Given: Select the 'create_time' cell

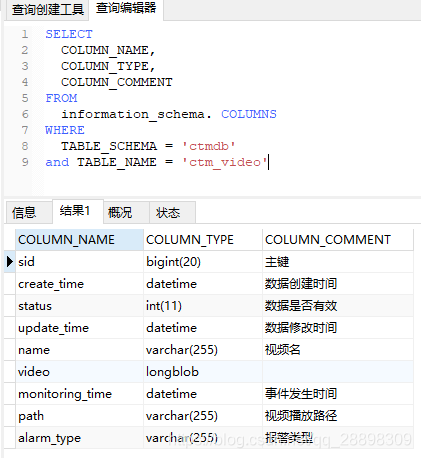Looking at the screenshot, I should click(x=80, y=284).
